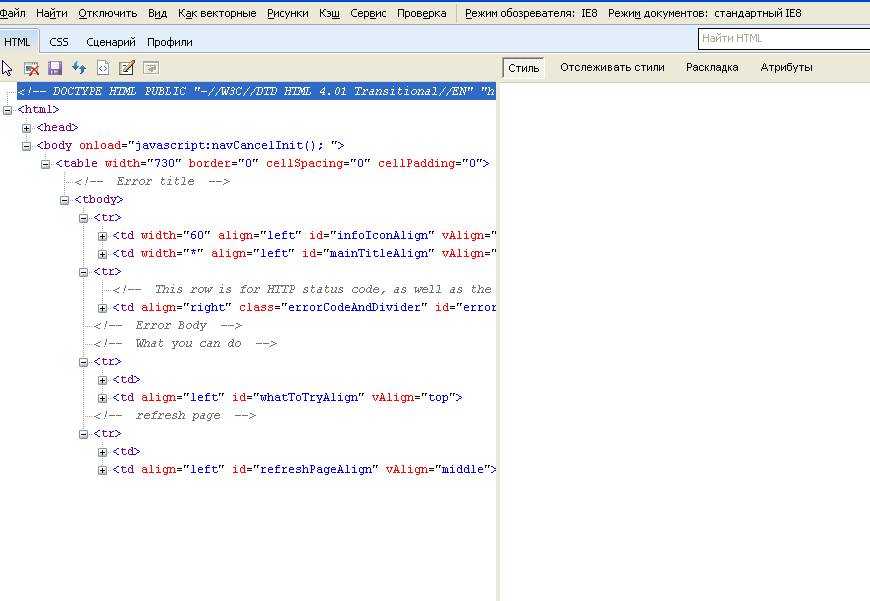Click the width="60" attribute on infoIconAlign cell
Image resolution: width=870 pixels, height=601 pixels.
coord(176,235)
